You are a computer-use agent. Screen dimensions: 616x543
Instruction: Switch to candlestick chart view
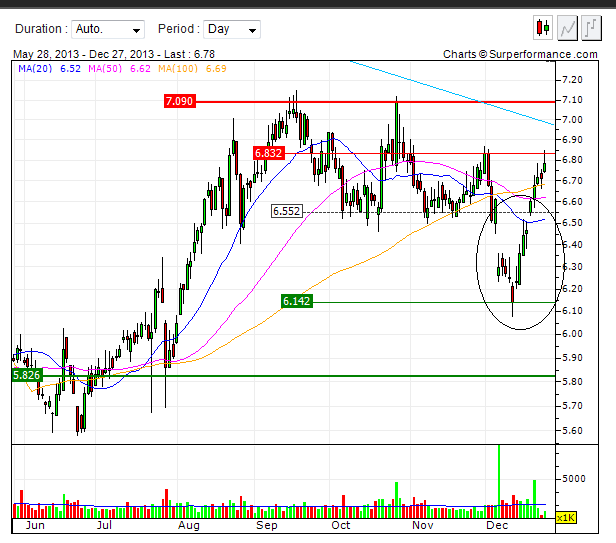pos(543,28)
